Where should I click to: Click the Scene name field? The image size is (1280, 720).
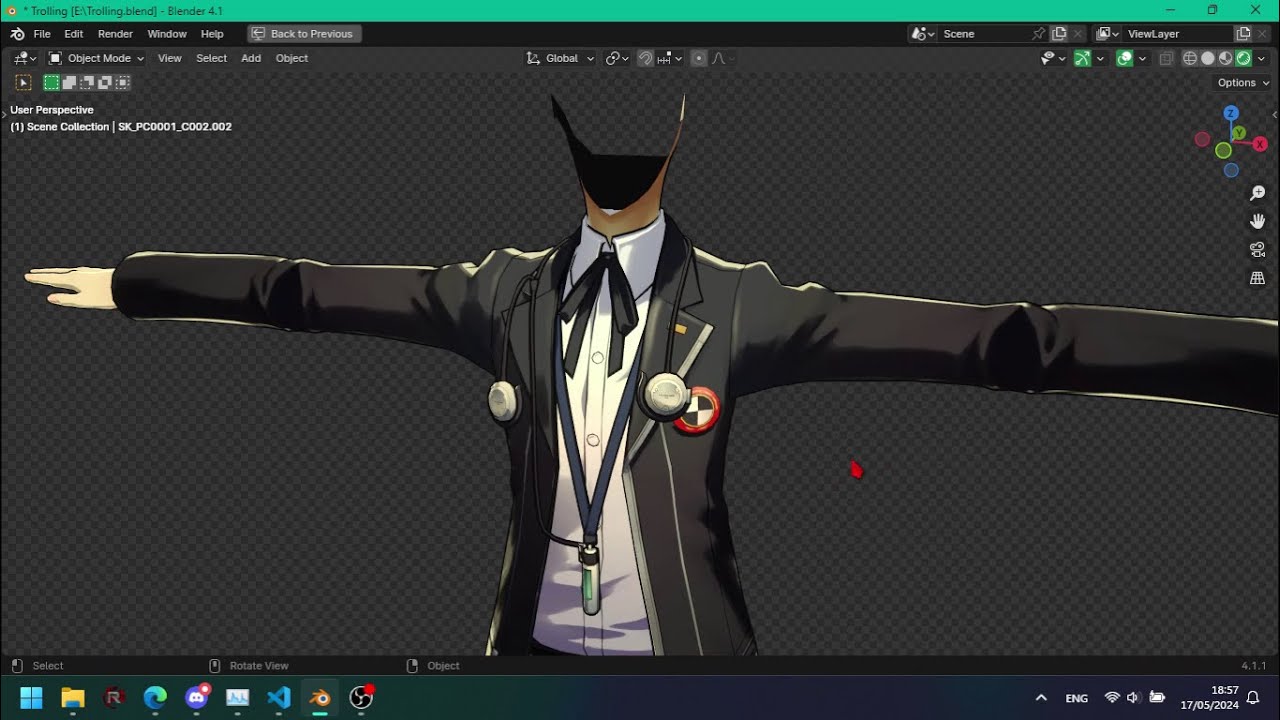point(985,34)
